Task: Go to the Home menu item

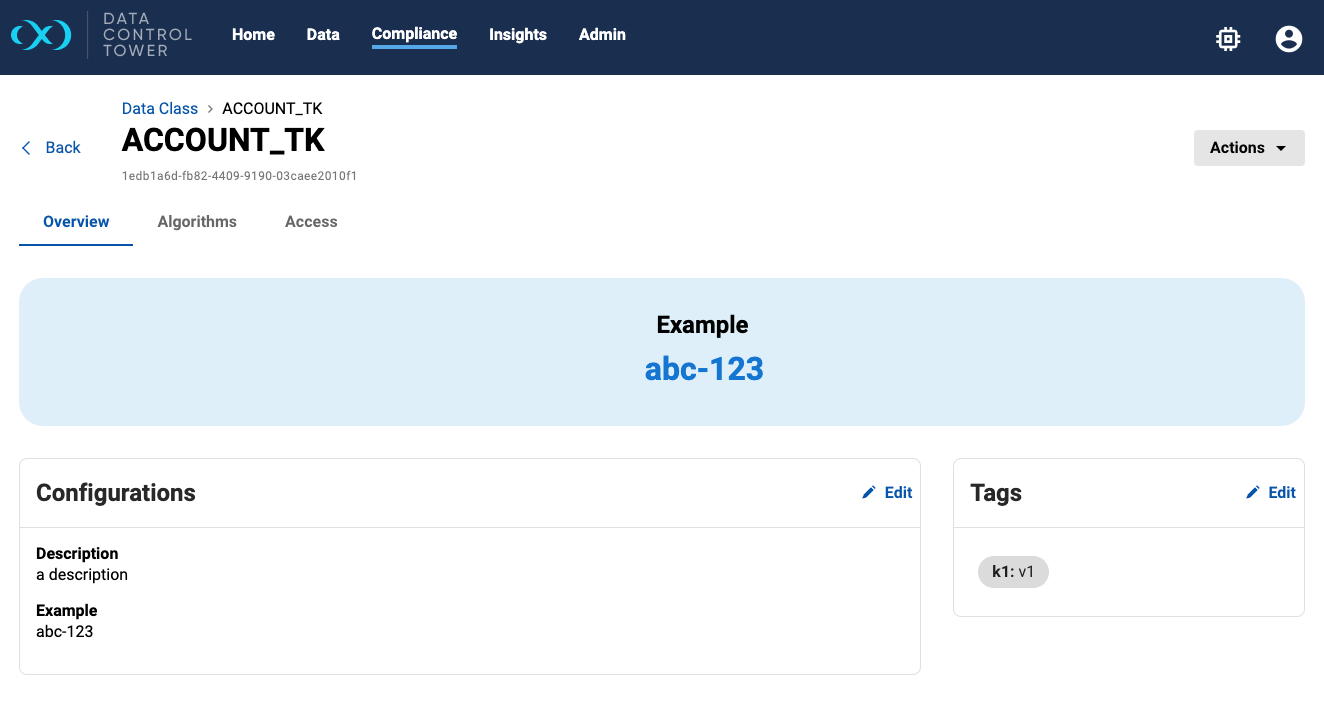Action: click(x=253, y=35)
